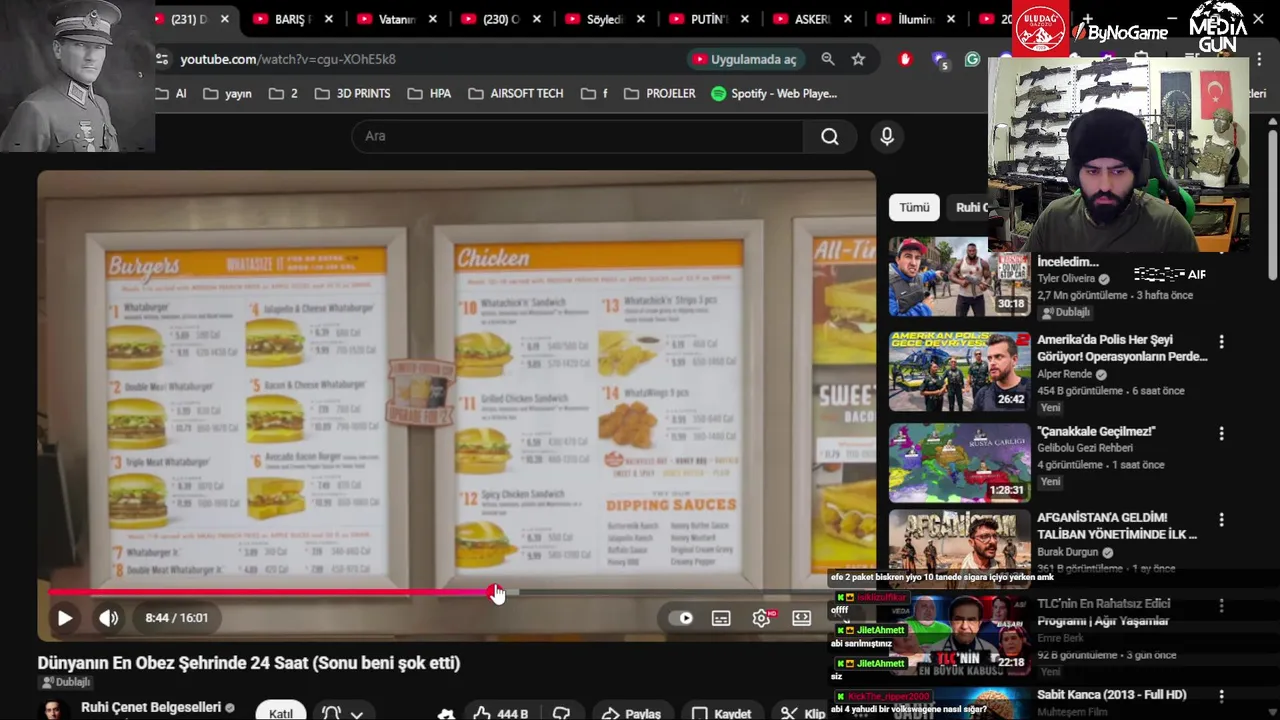Click the video progress bar scrubber
The image size is (1280, 720).
point(496,593)
